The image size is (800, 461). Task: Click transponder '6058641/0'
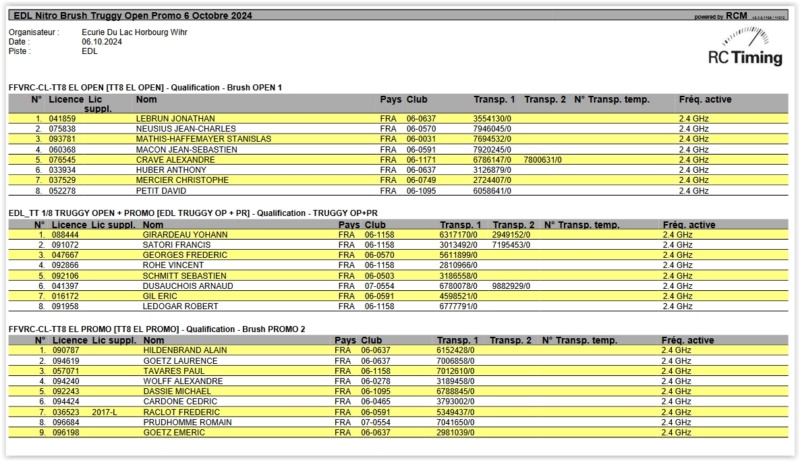[x=492, y=191]
